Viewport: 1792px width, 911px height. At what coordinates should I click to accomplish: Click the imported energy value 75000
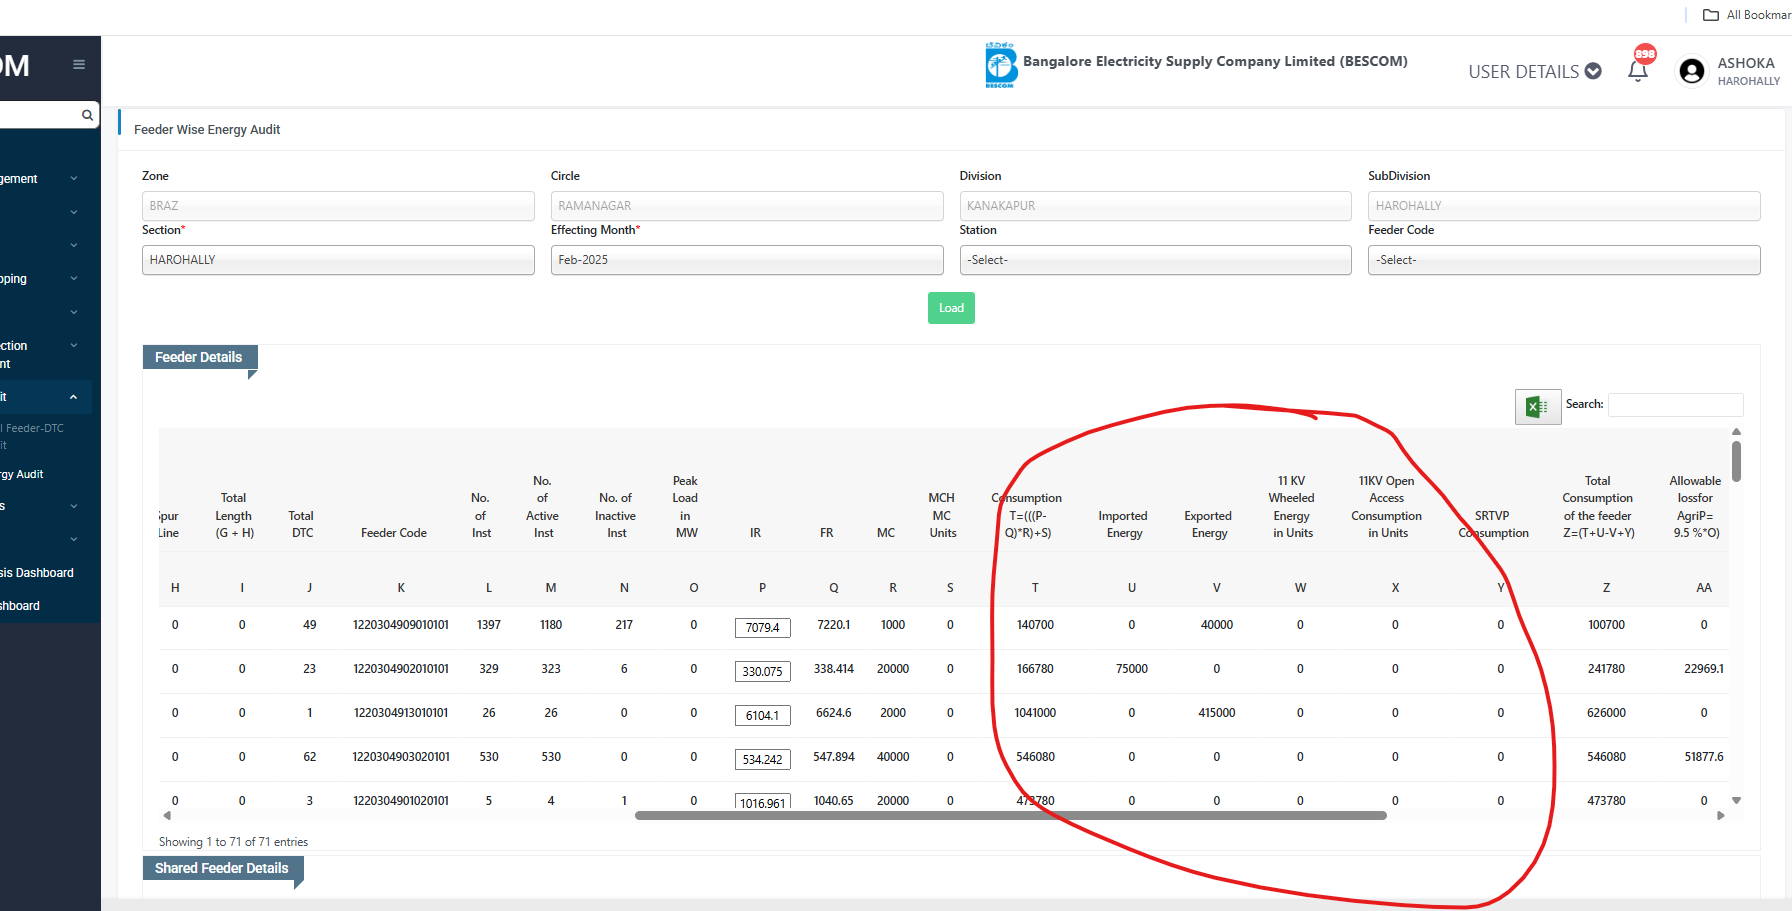coord(1132,669)
